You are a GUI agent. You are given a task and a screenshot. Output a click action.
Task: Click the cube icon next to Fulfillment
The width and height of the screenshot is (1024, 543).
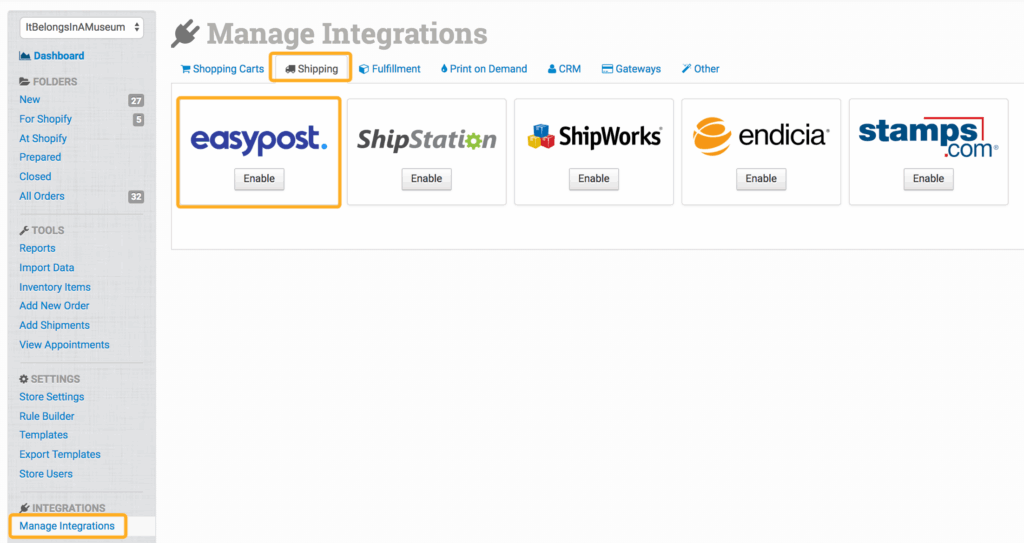click(x=364, y=69)
